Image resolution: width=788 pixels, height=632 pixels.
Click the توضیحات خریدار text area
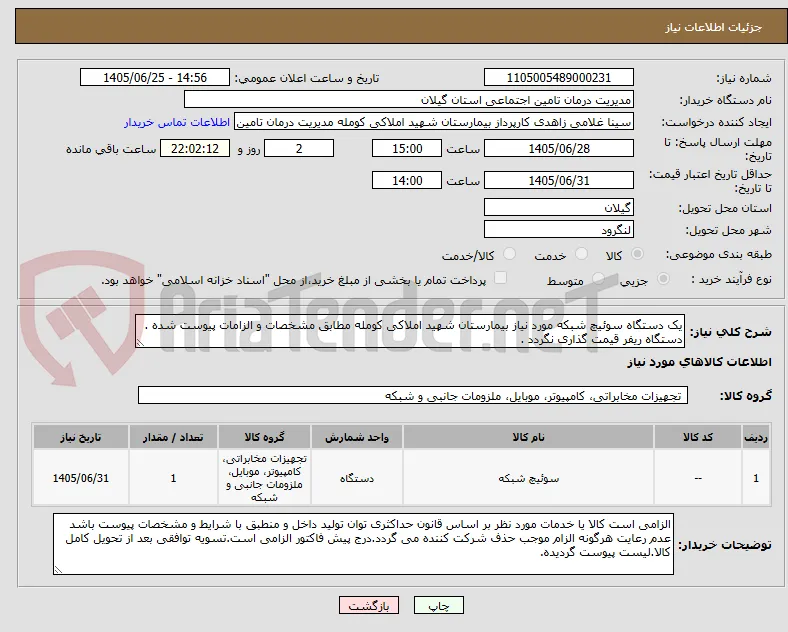point(363,544)
